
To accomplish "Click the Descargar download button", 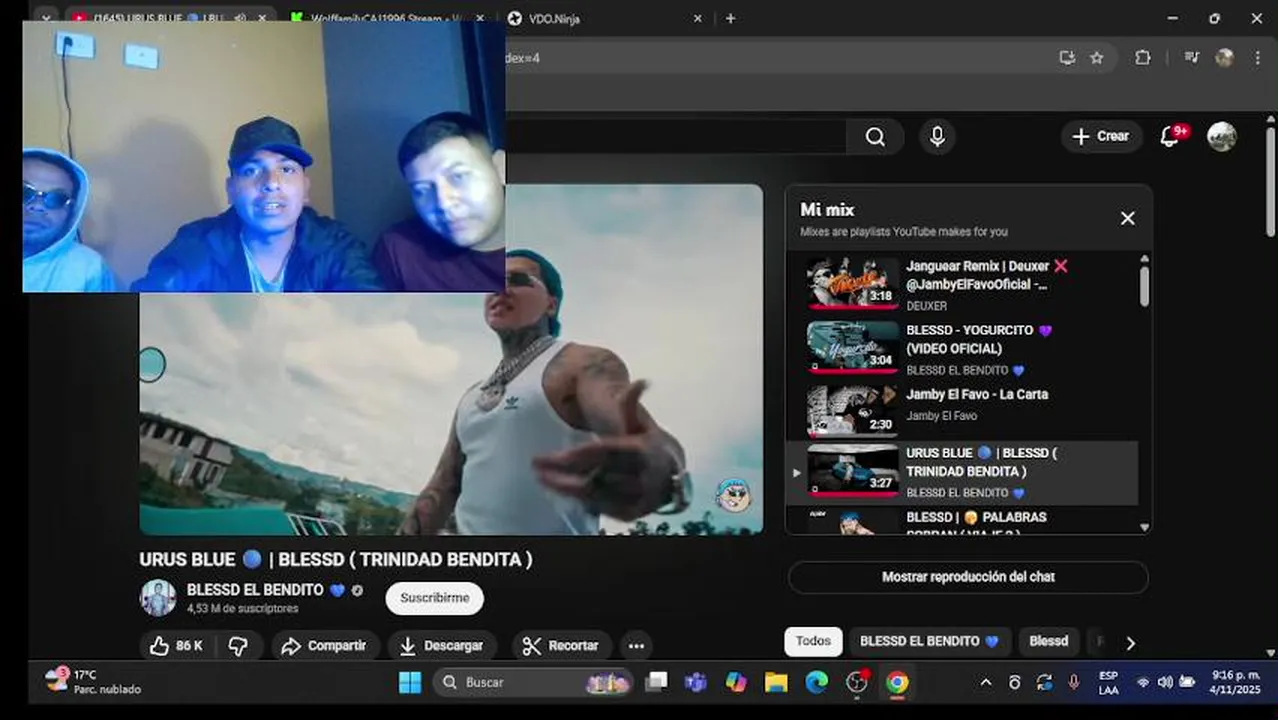I will point(441,646).
